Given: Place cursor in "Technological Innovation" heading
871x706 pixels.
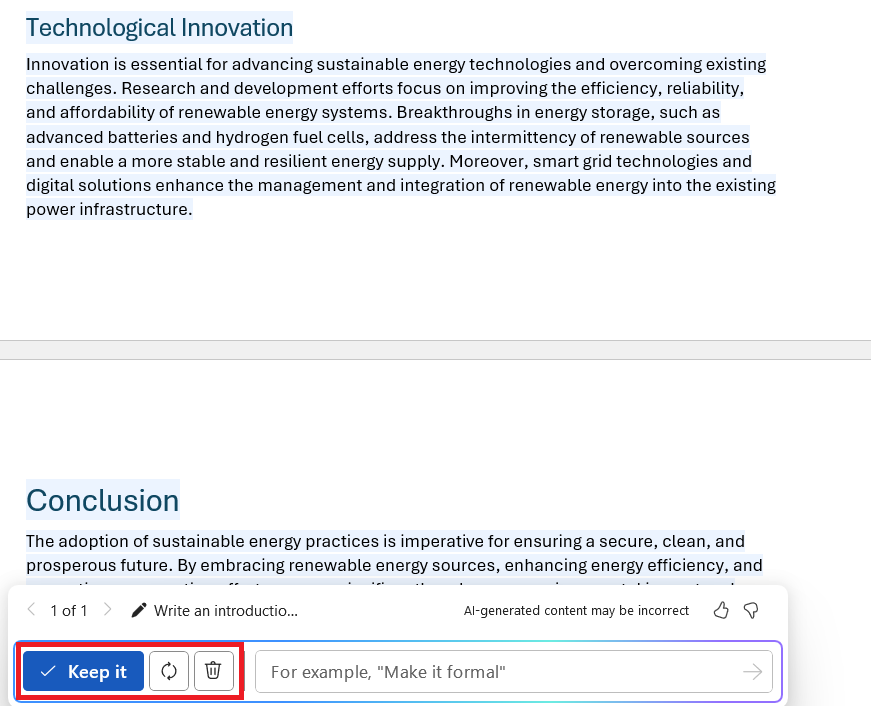Looking at the screenshot, I should 159,27.
